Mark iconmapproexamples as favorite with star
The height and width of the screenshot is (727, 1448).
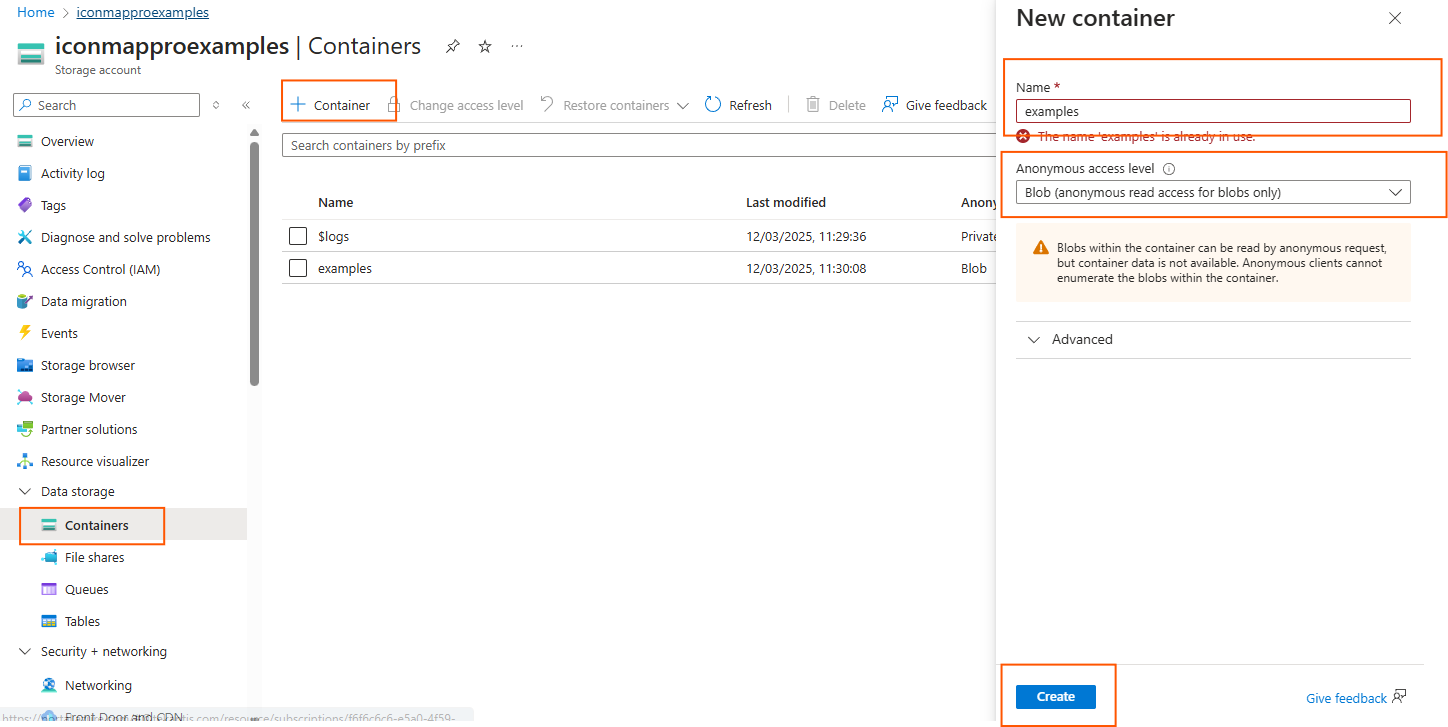485,46
